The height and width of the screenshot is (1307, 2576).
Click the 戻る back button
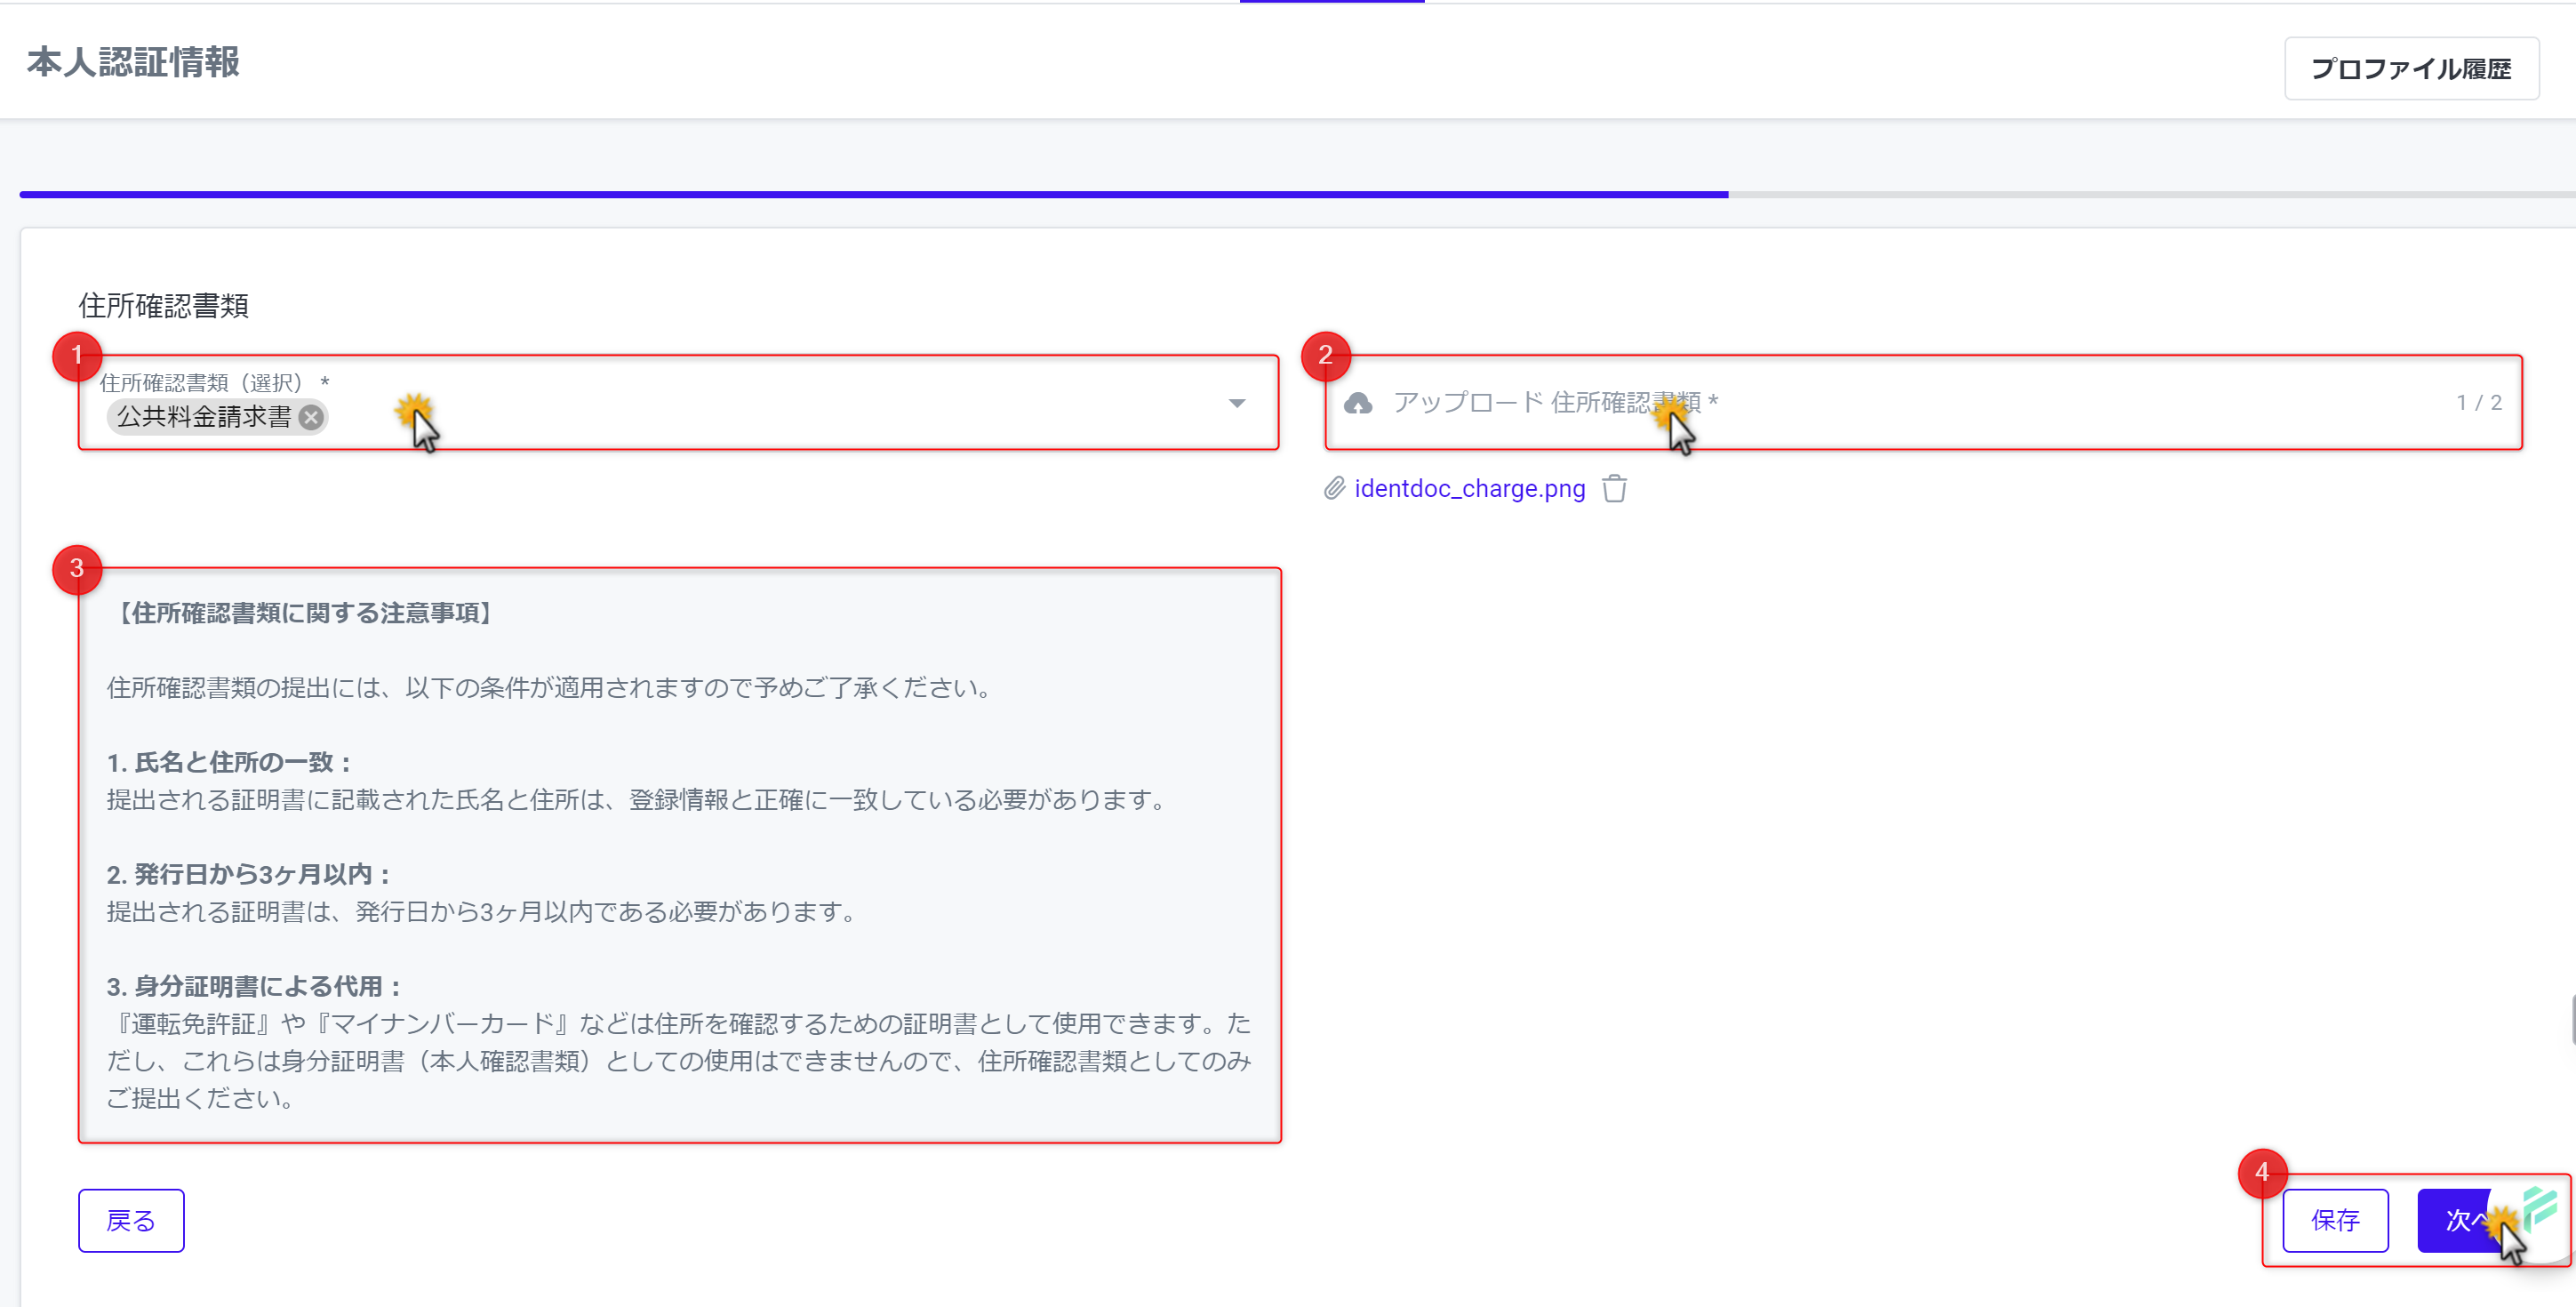(x=131, y=1220)
